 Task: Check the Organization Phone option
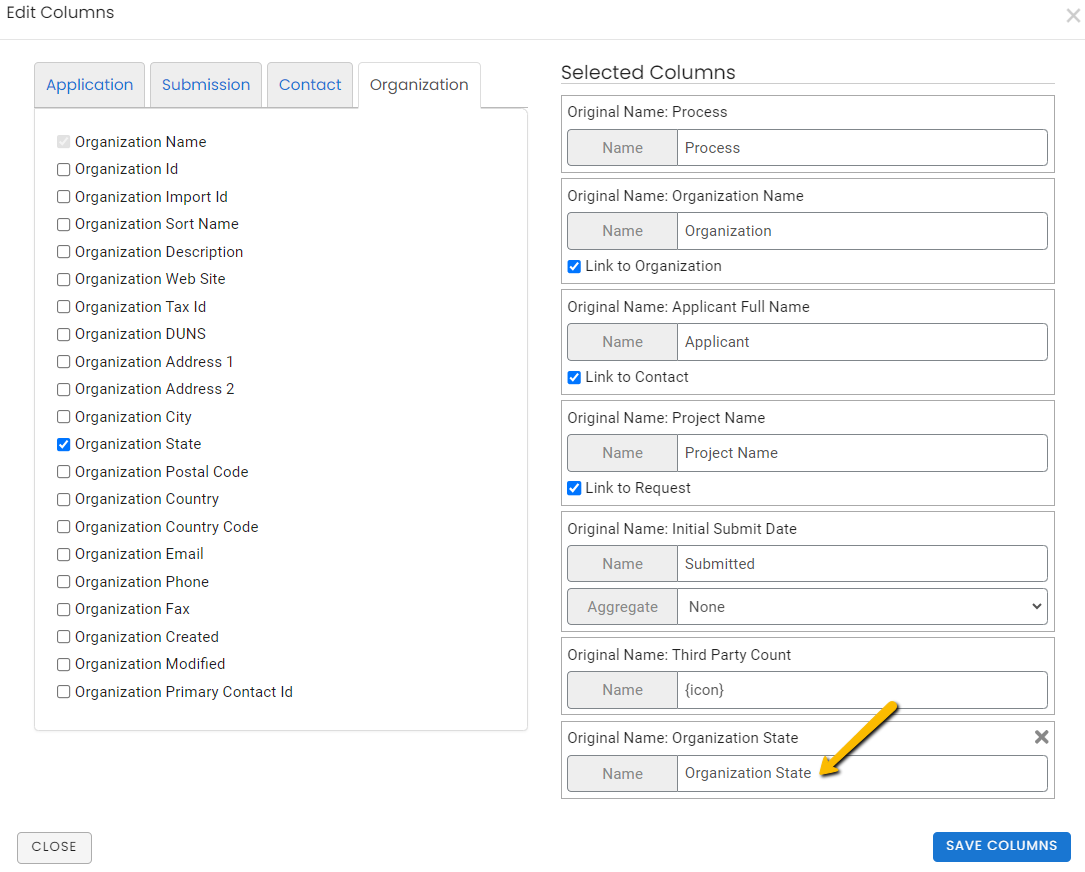(63, 581)
